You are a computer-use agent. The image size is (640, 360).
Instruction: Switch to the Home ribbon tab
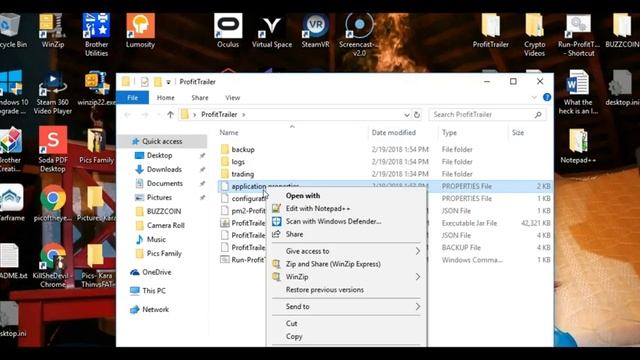[165, 98]
